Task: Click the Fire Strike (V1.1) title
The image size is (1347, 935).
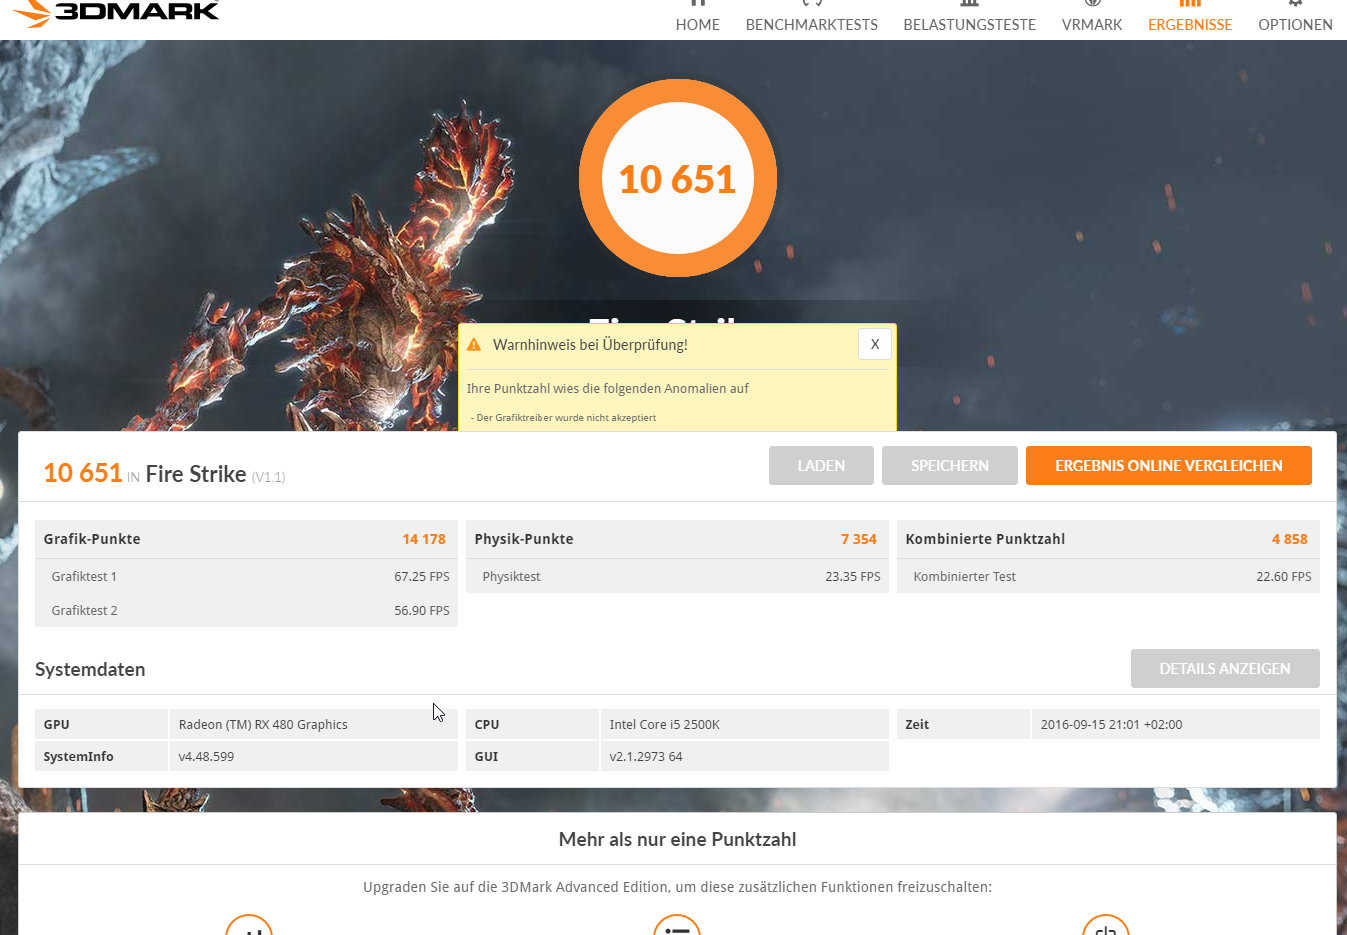Action: [x=215, y=474]
